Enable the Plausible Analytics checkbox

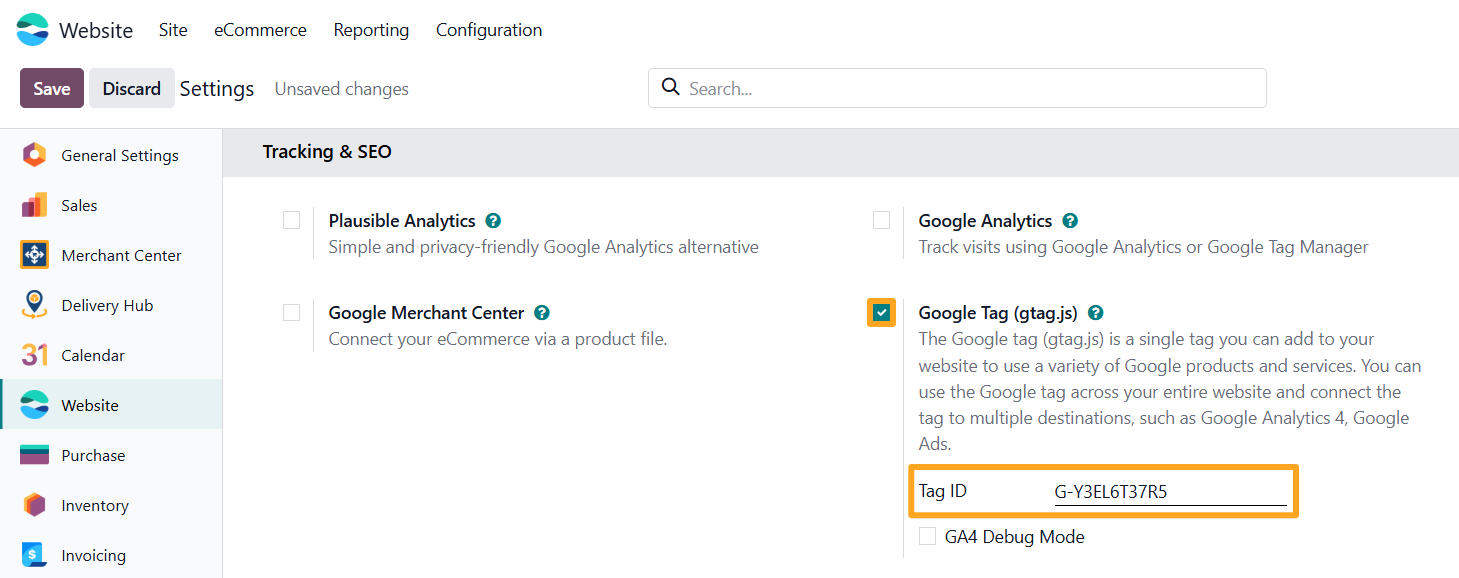291,220
